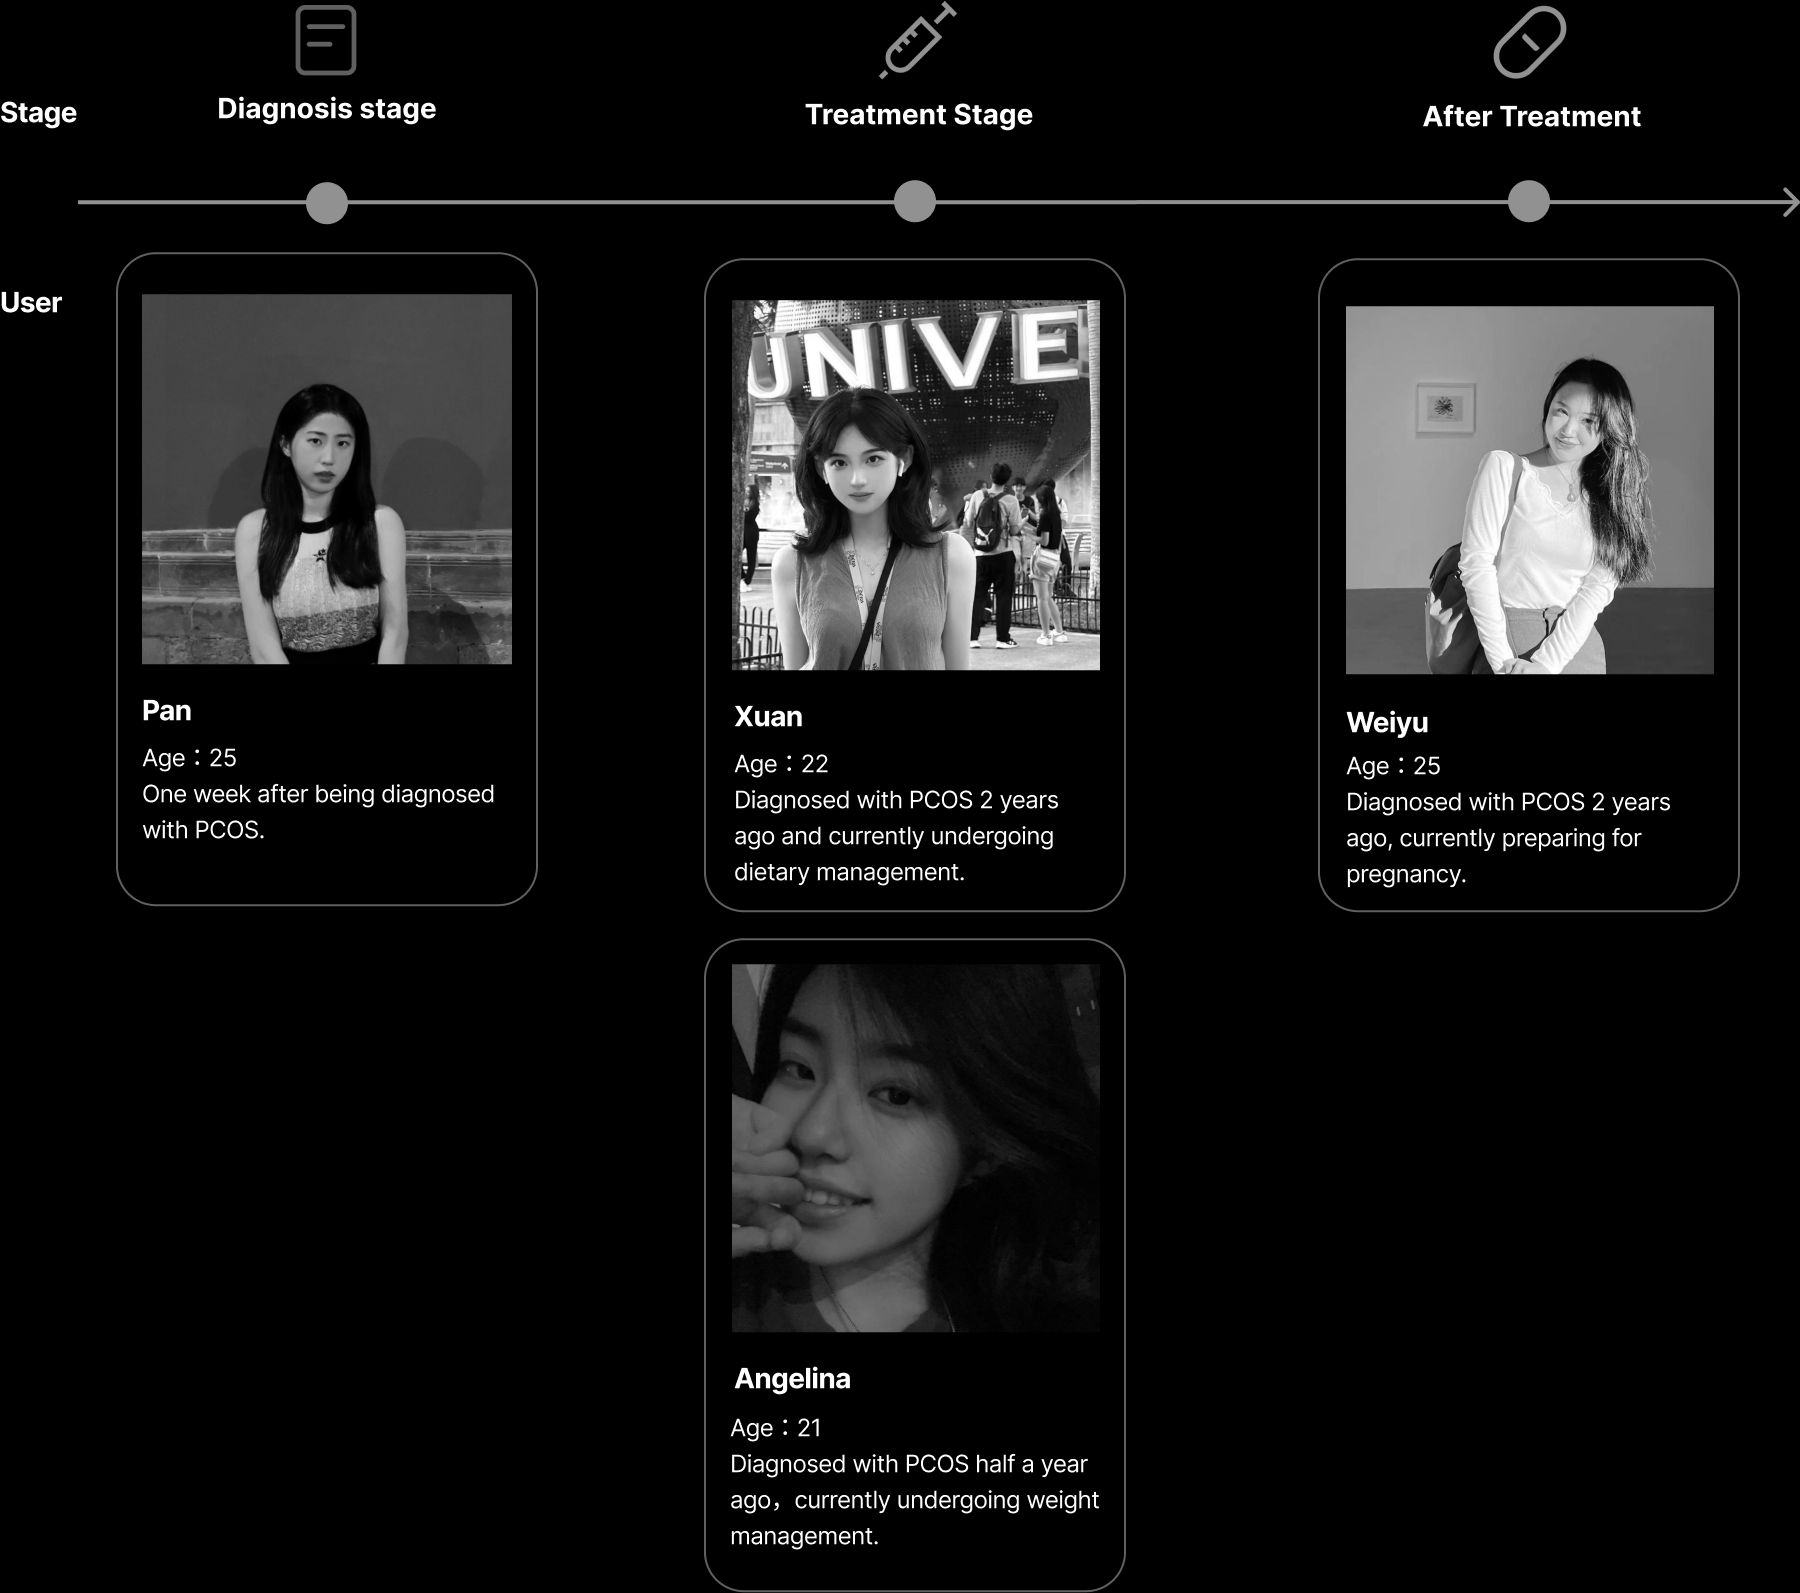Screen dimensions: 1800x1593
Task: Click the name Weiyu on the card
Action: pyautogui.click(x=1387, y=723)
